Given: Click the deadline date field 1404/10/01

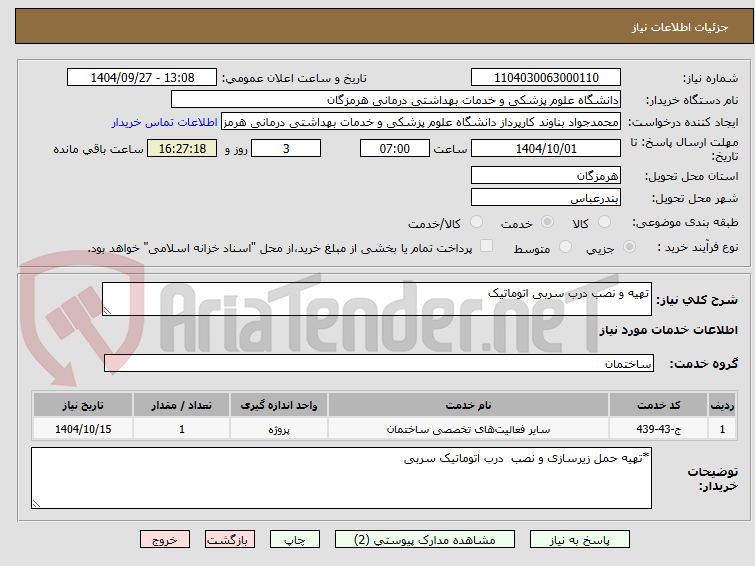Looking at the screenshot, I should point(546,148).
